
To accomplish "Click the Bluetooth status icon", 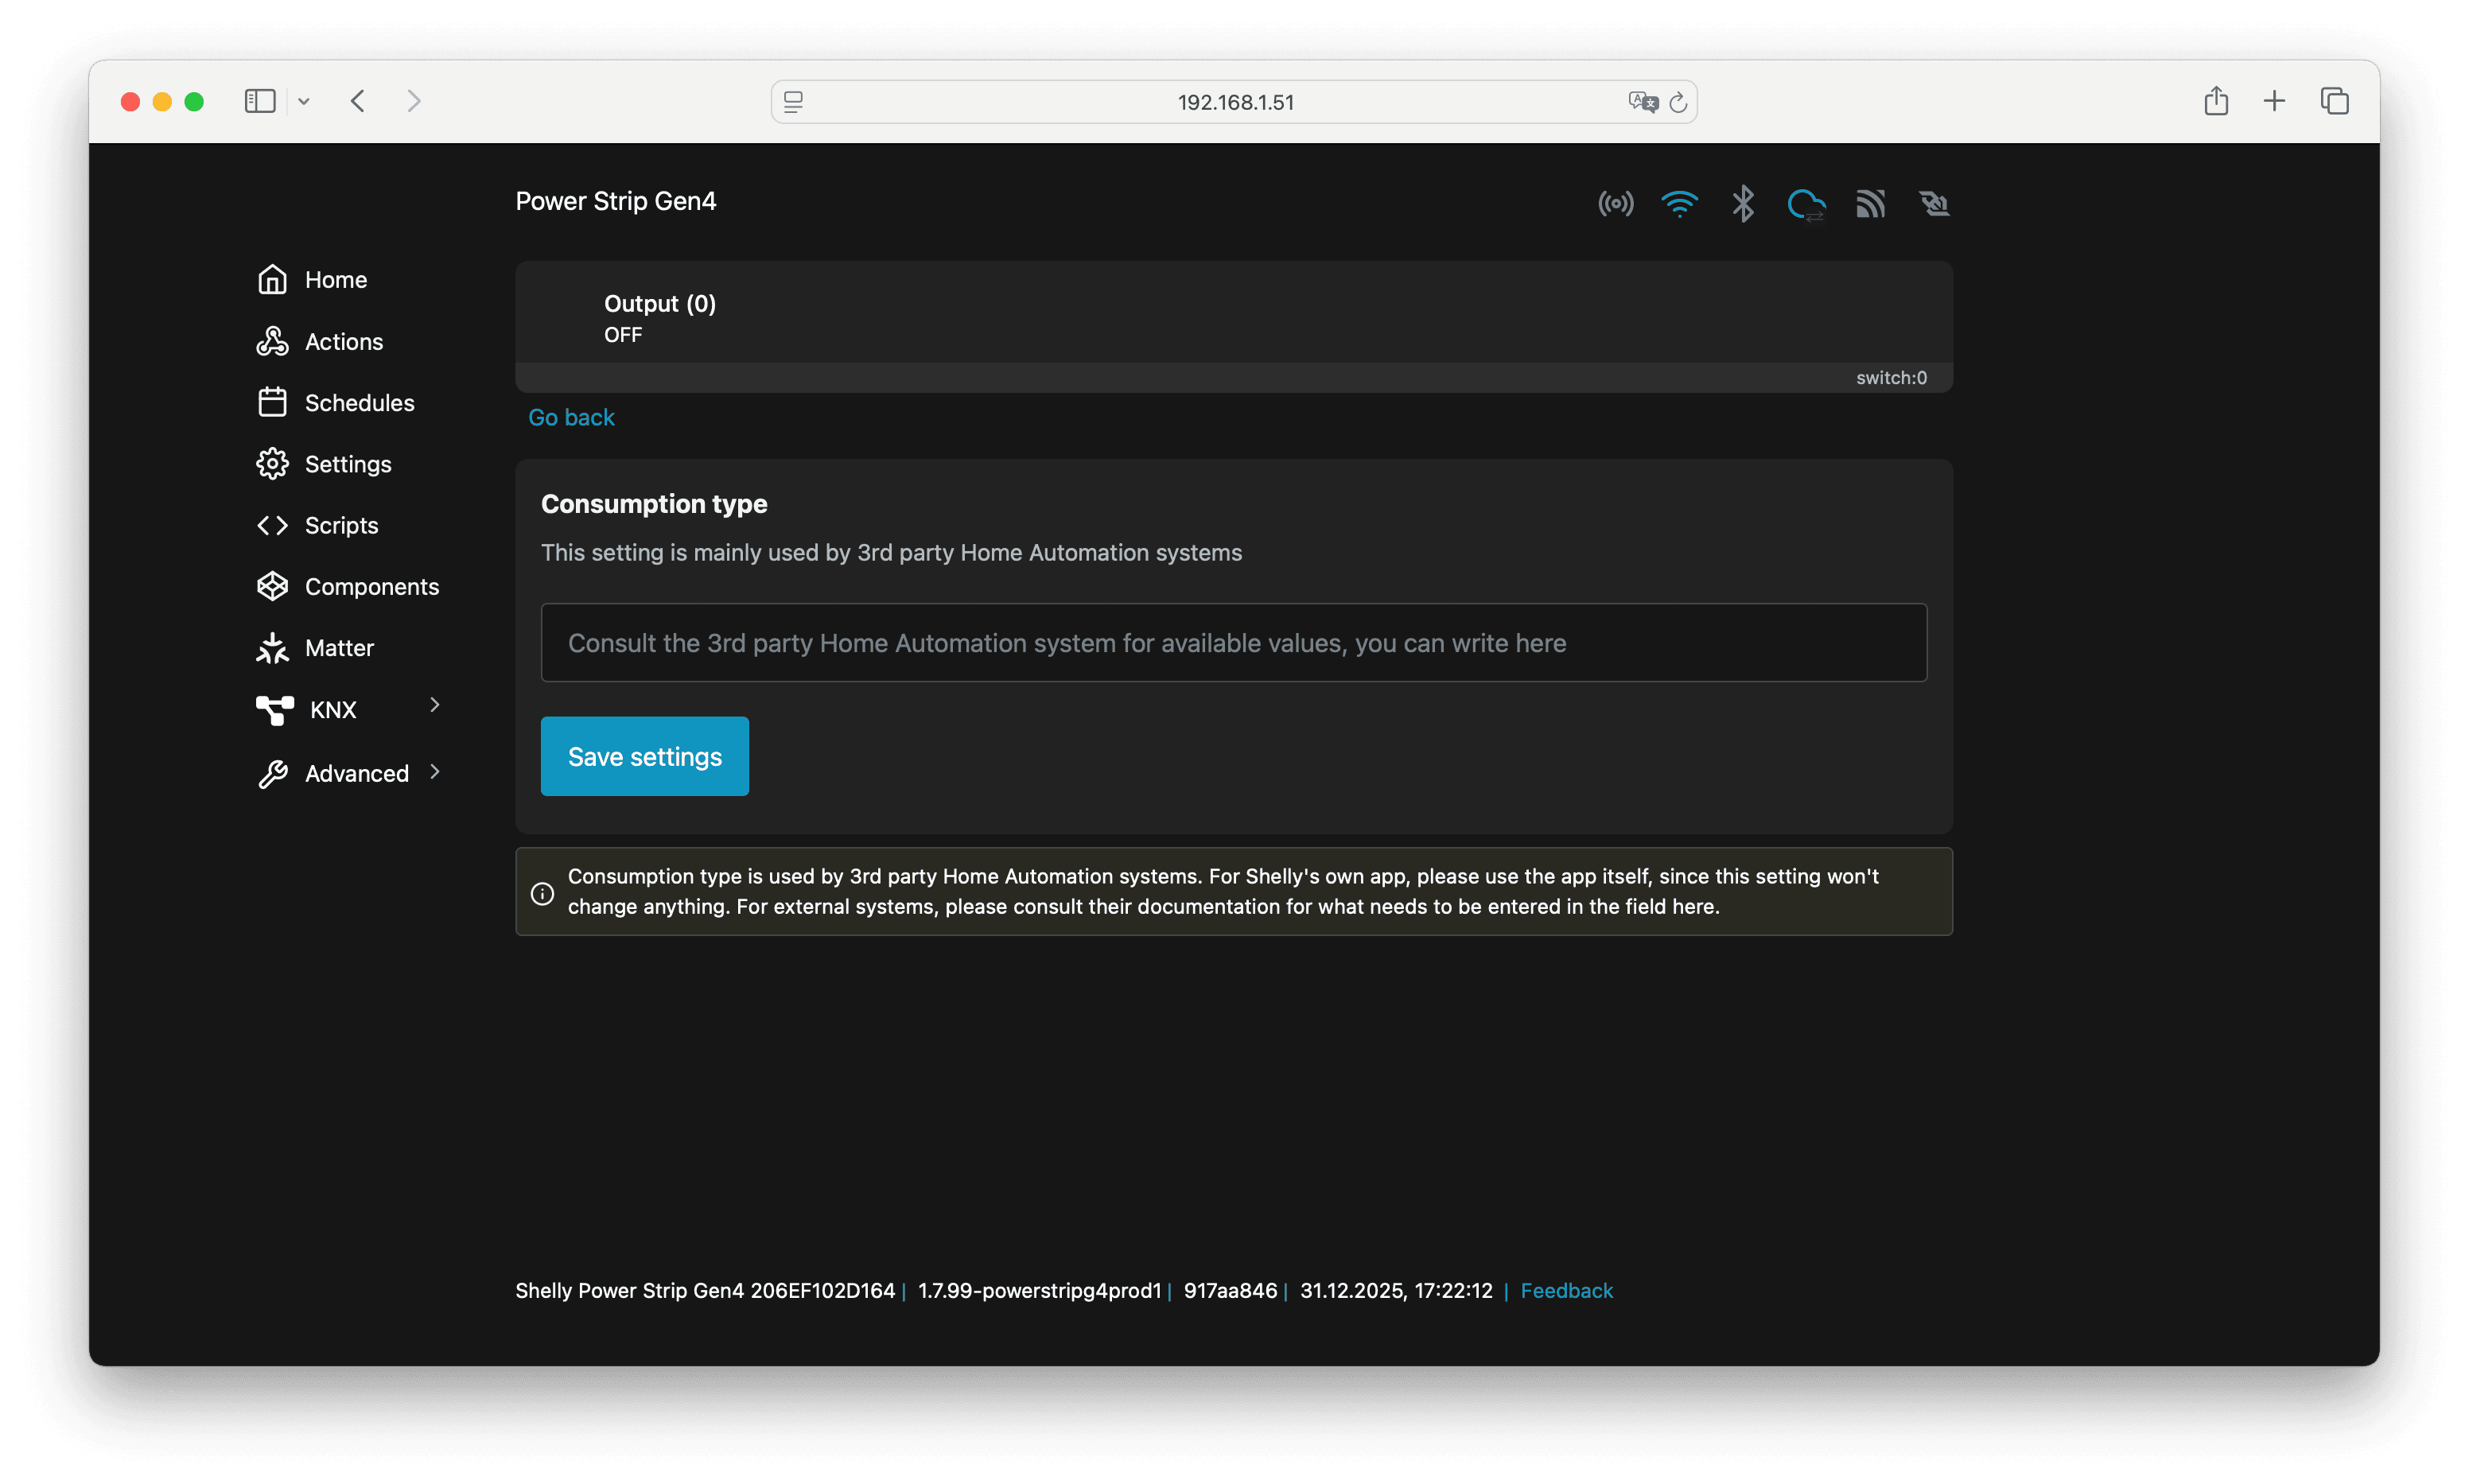I will point(1743,204).
